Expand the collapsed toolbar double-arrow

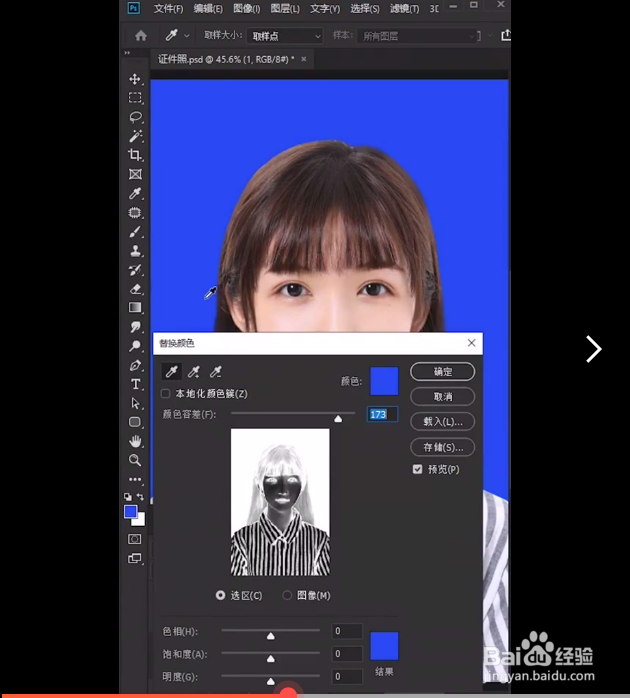tap(128, 53)
